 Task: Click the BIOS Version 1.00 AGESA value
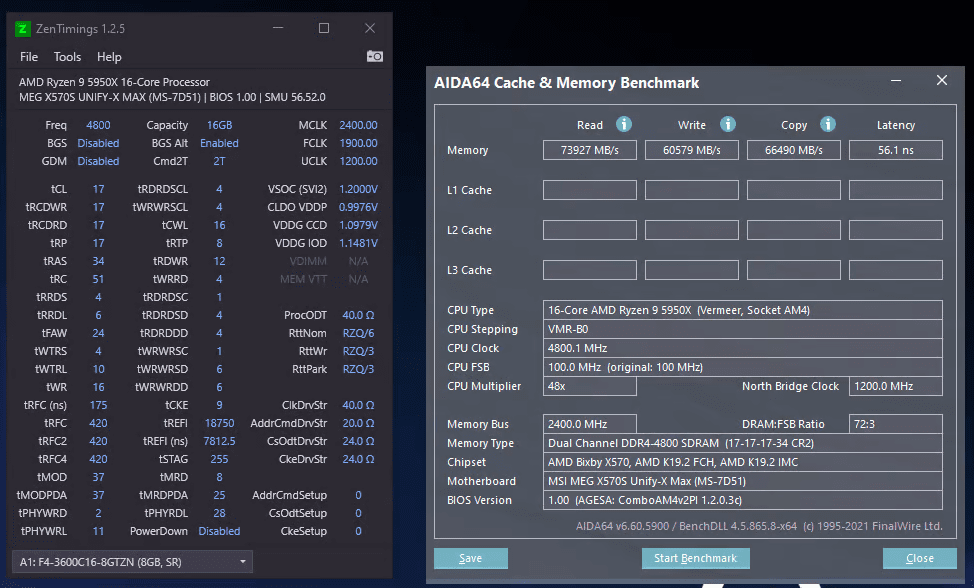click(x=742, y=500)
